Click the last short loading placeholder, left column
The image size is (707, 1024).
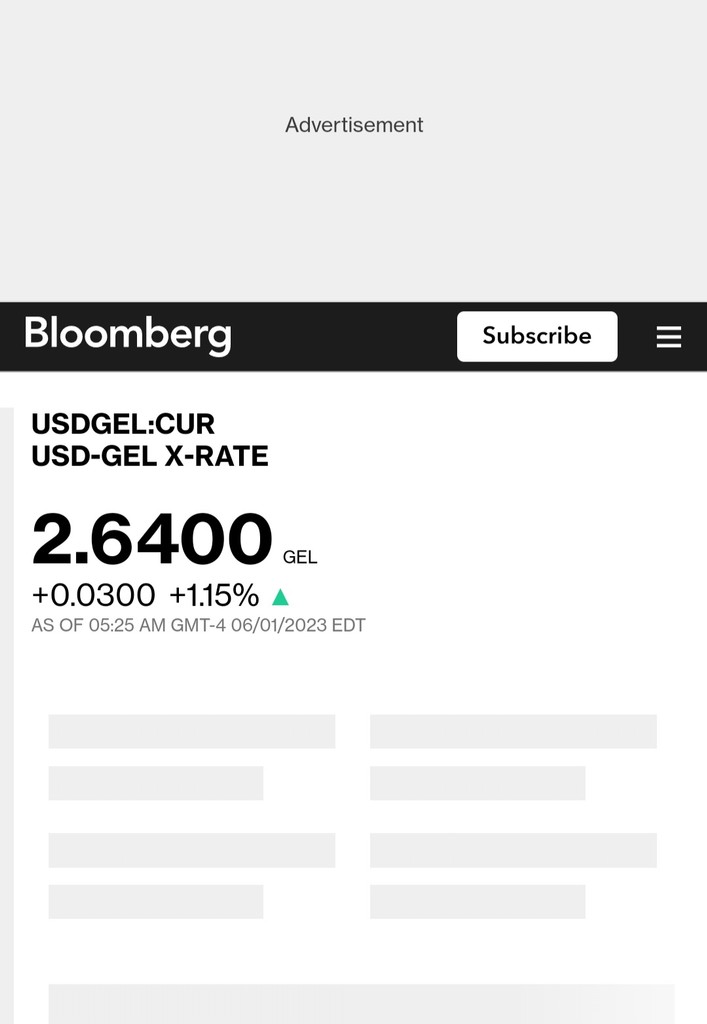tap(156, 901)
